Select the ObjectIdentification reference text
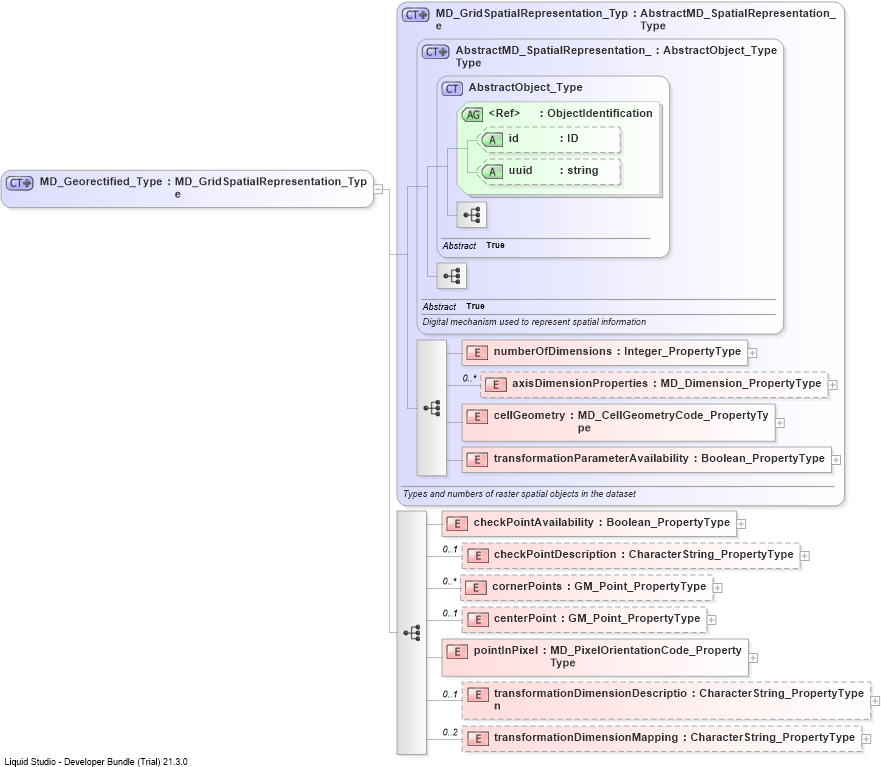Image resolution: width=881 pixels, height=767 pixels. pyautogui.click(x=600, y=114)
